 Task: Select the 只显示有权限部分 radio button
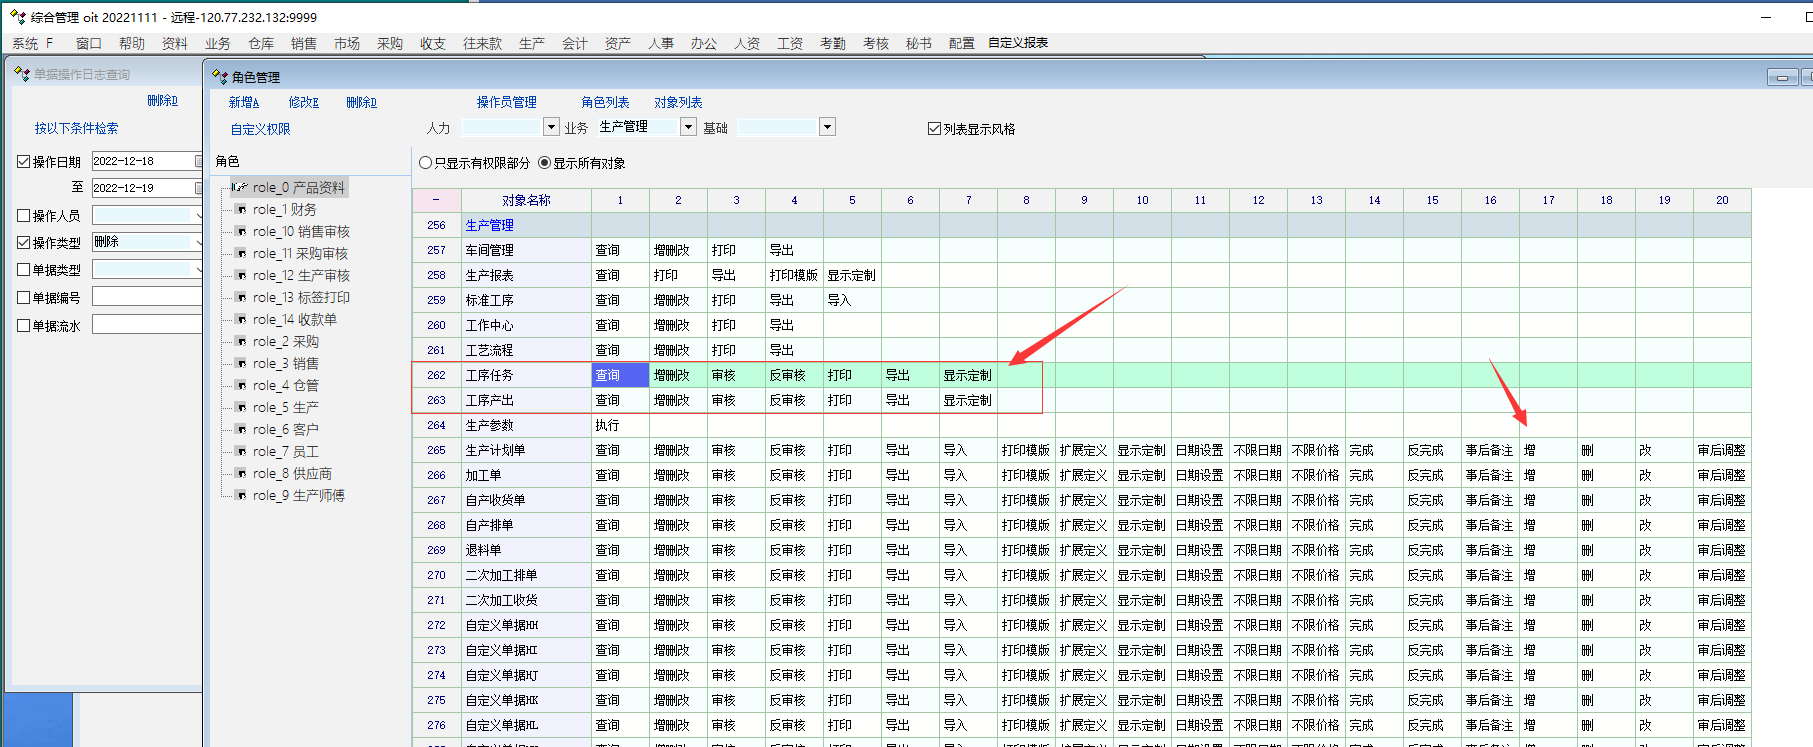(x=426, y=163)
